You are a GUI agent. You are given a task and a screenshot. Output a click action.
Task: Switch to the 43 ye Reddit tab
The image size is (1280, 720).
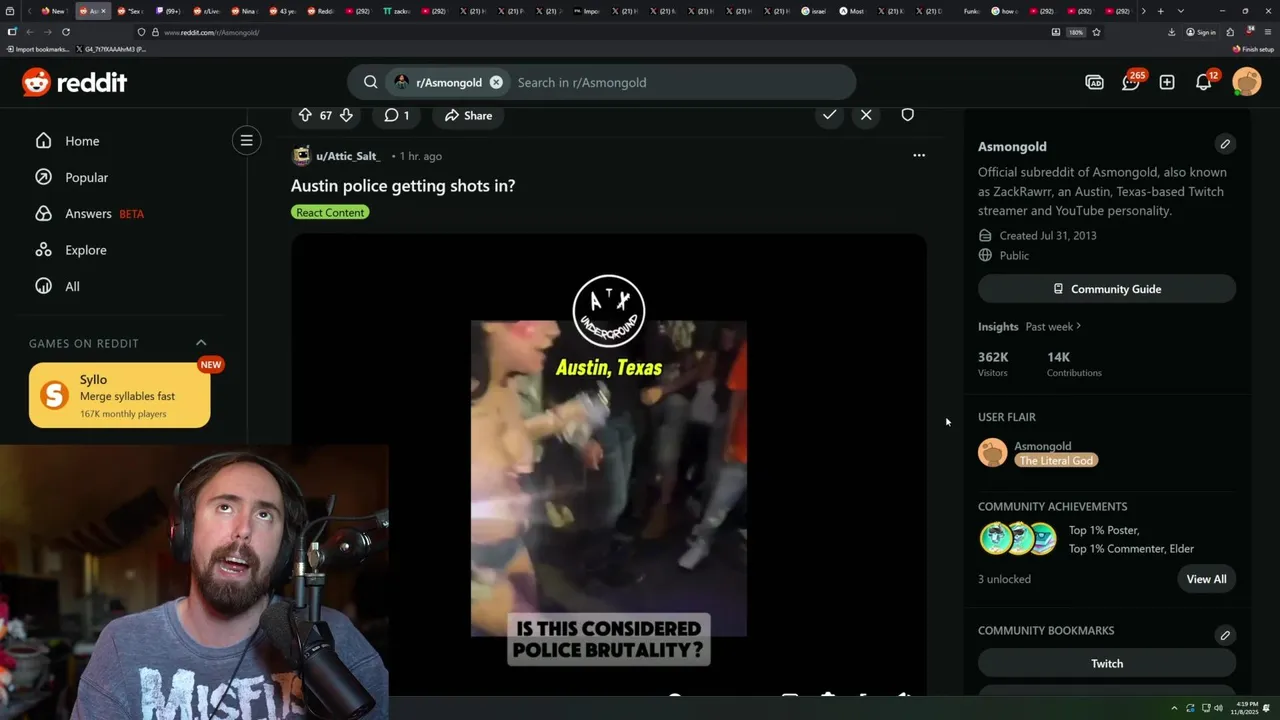(x=284, y=11)
